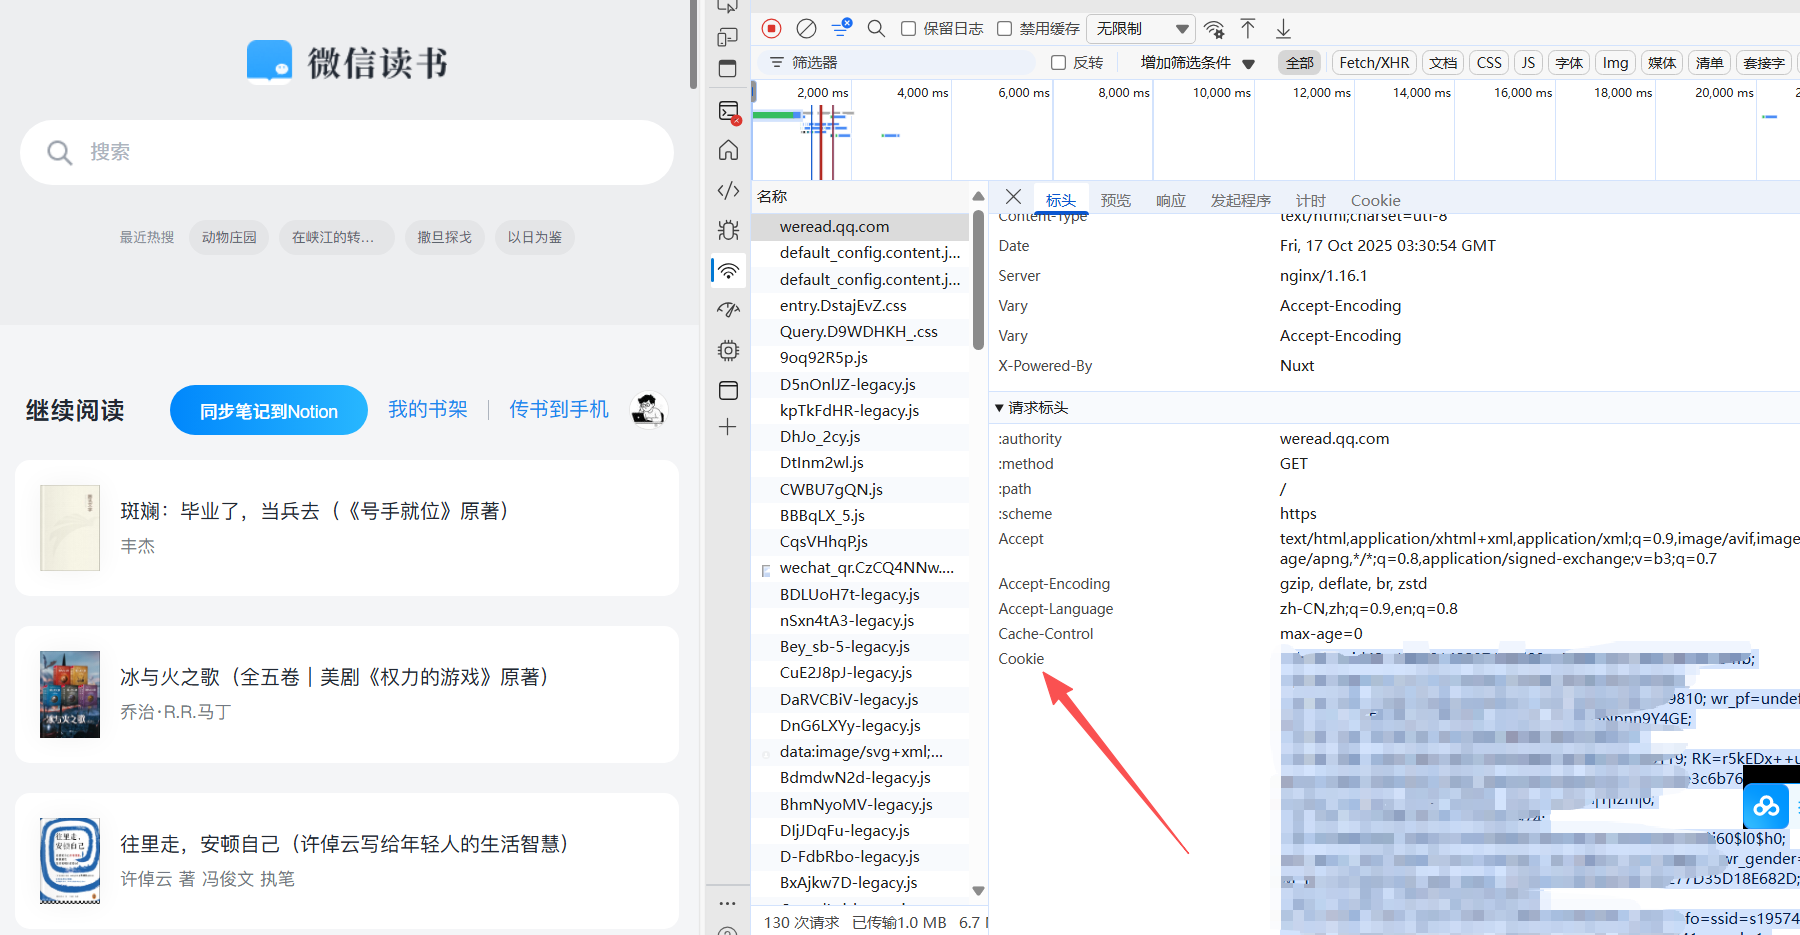The image size is (1800, 935).
Task: Toggle device emulation icon in DevTools sidebar
Action: (728, 37)
